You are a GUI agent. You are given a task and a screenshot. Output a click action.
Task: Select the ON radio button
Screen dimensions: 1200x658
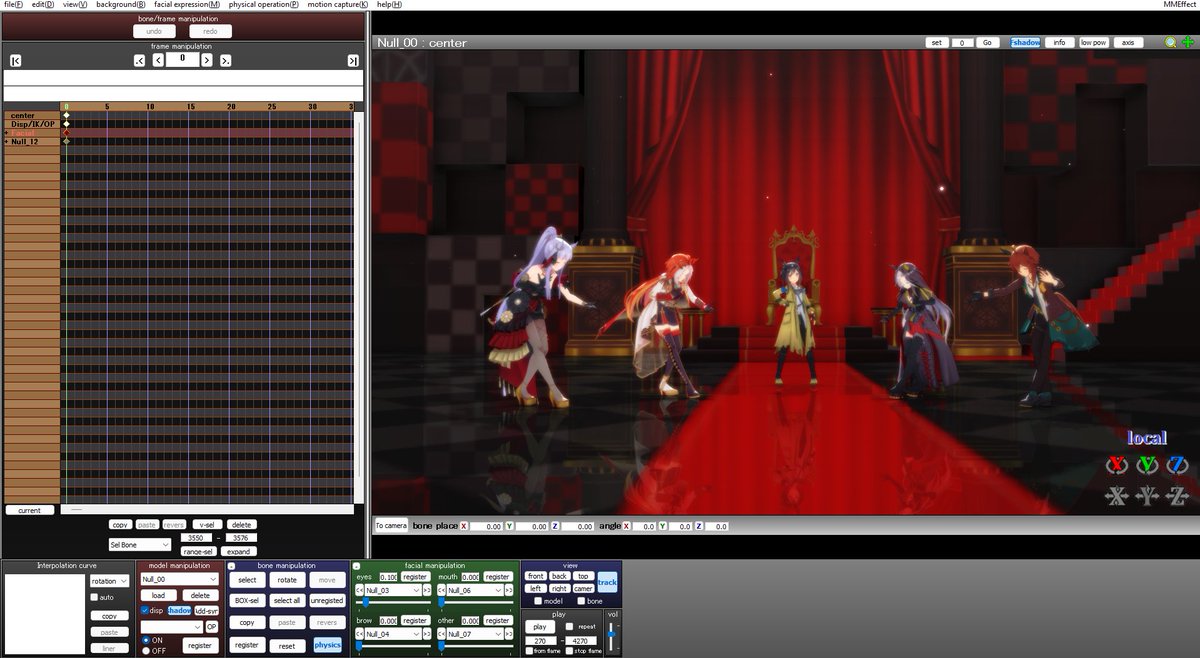(146, 640)
